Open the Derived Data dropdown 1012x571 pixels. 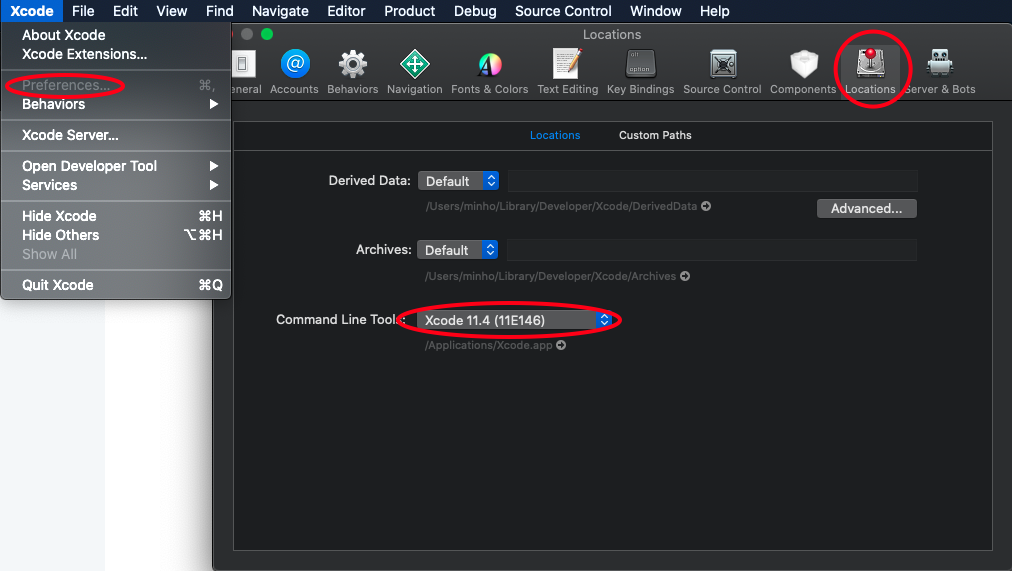(458, 181)
